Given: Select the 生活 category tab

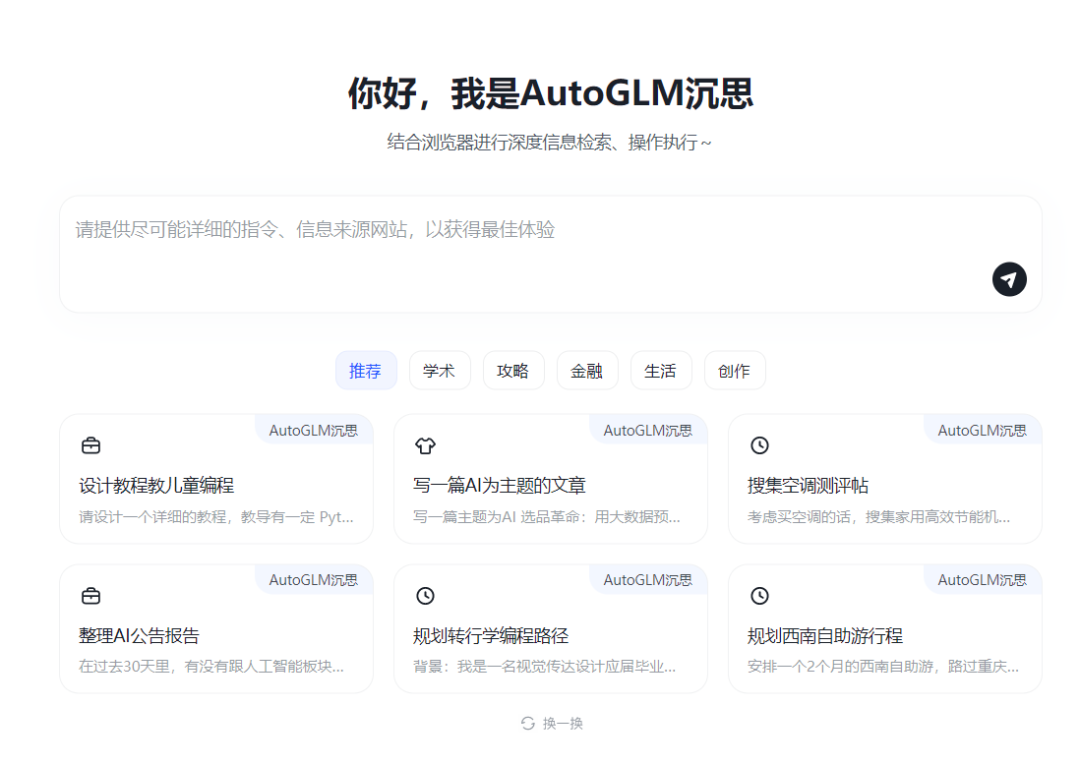Looking at the screenshot, I should pyautogui.click(x=661, y=370).
